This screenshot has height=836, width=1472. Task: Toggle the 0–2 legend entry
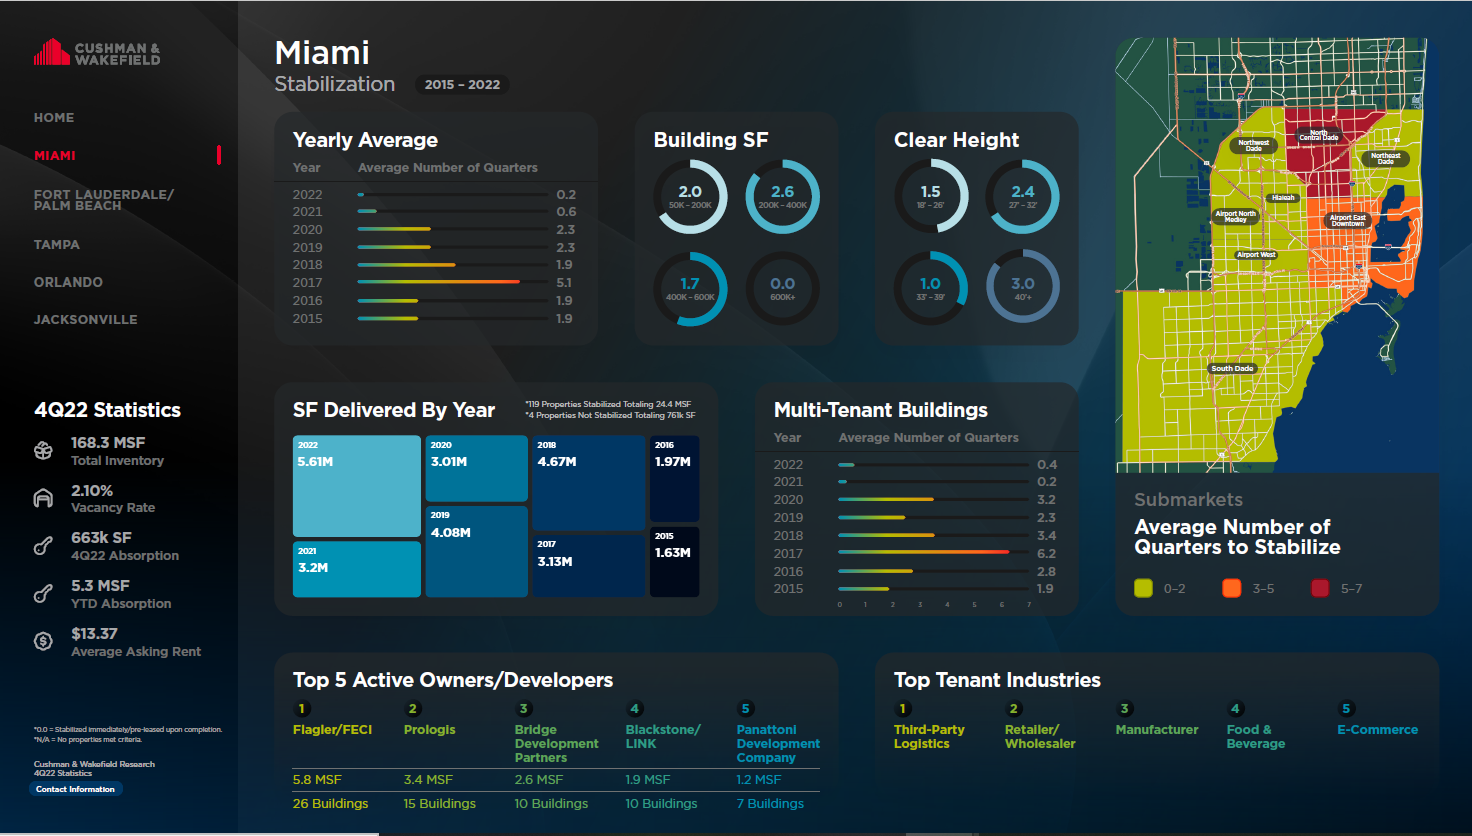1155,588
